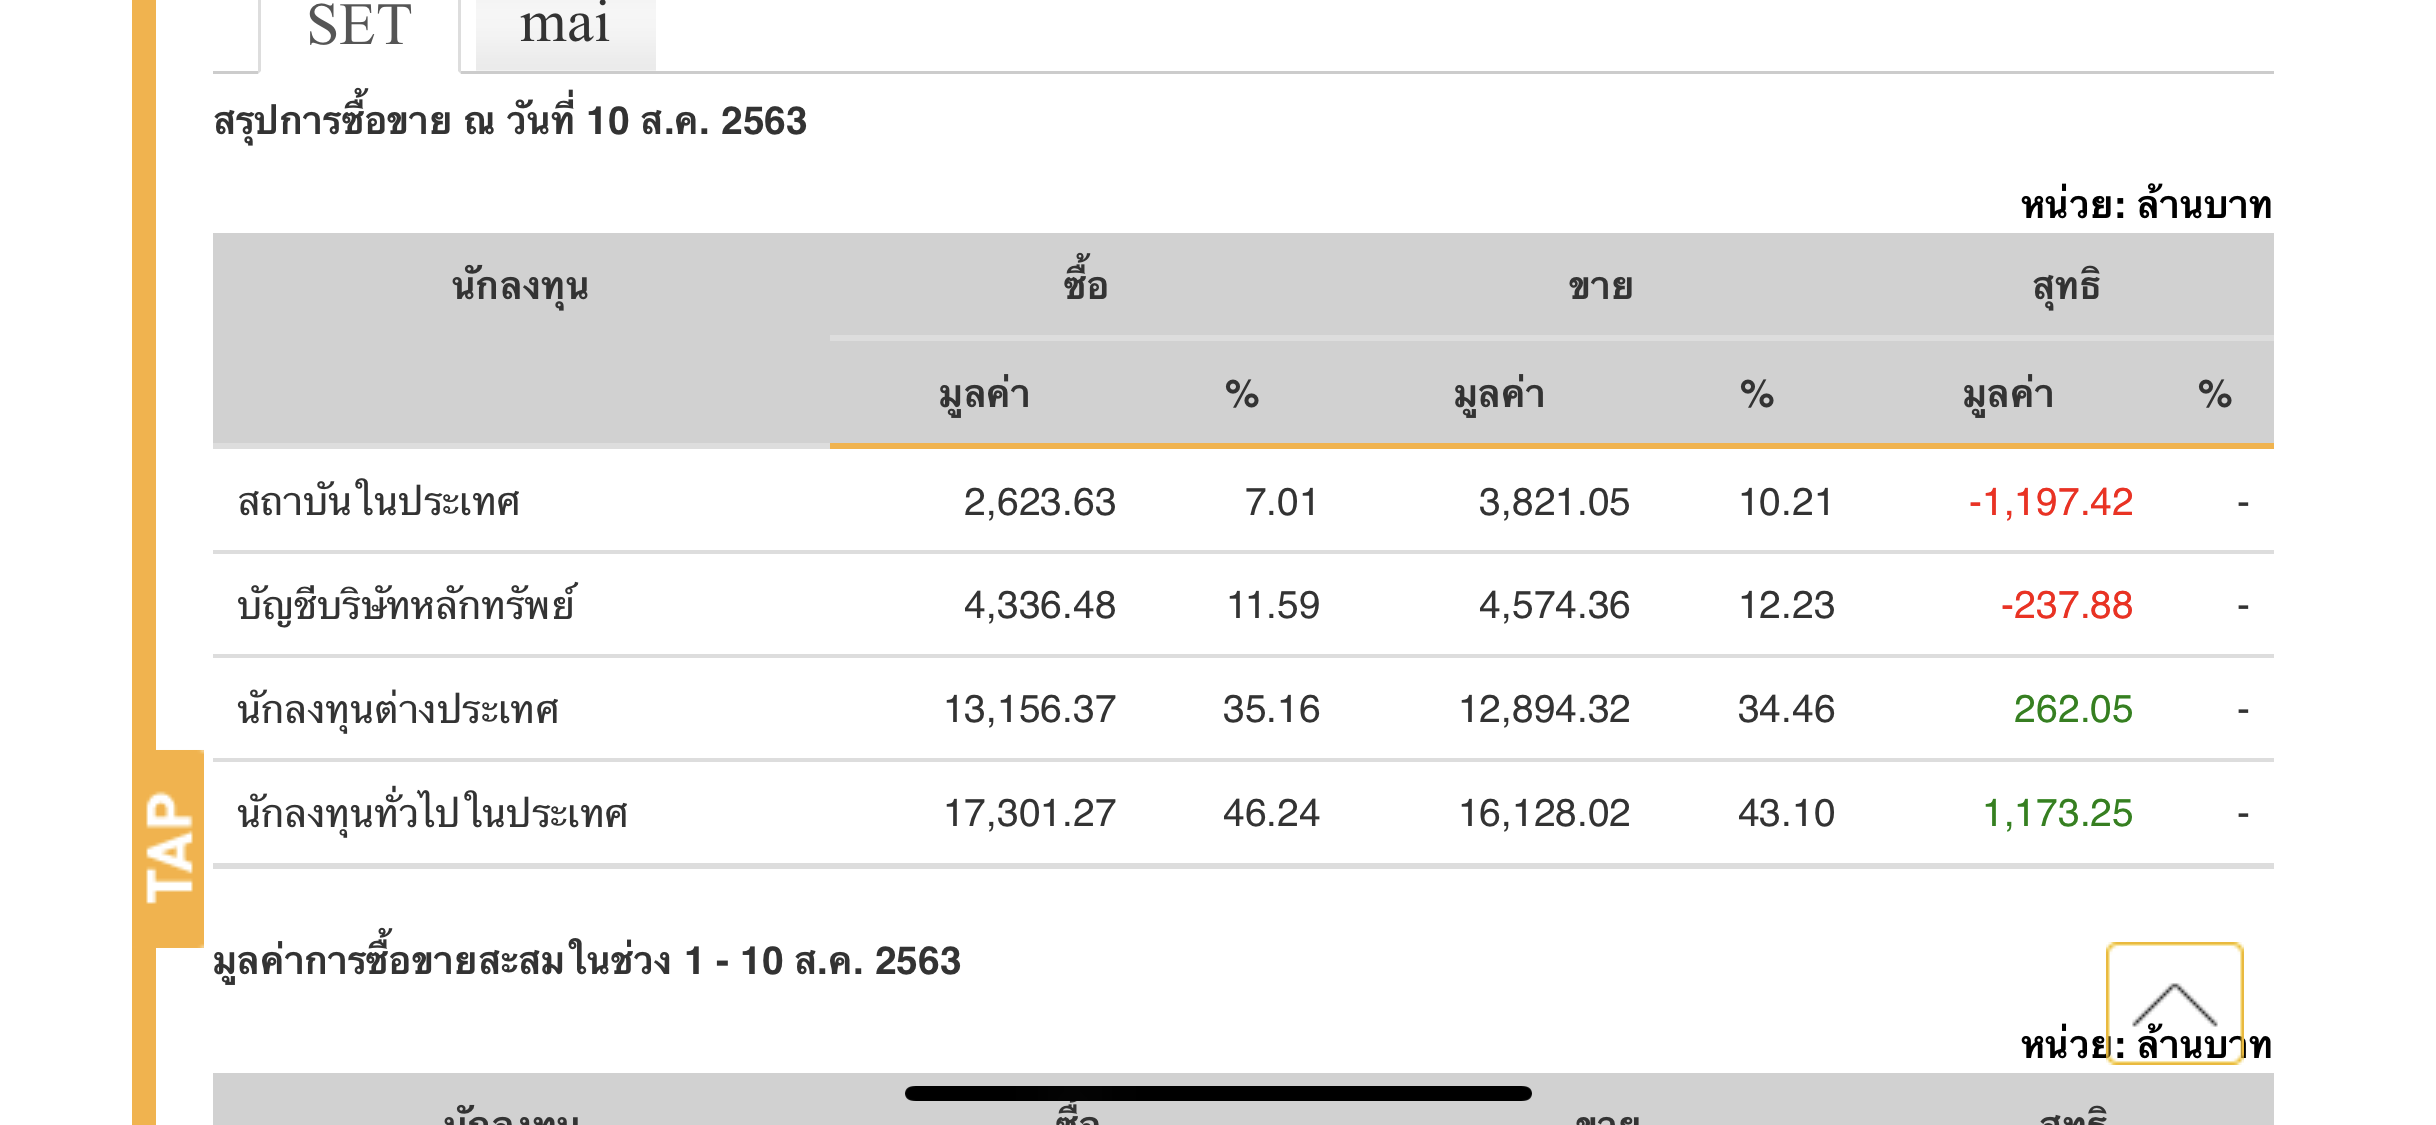The width and height of the screenshot is (2436, 1125).
Task: Click the red net value -1,197.42
Action: tap(2050, 502)
